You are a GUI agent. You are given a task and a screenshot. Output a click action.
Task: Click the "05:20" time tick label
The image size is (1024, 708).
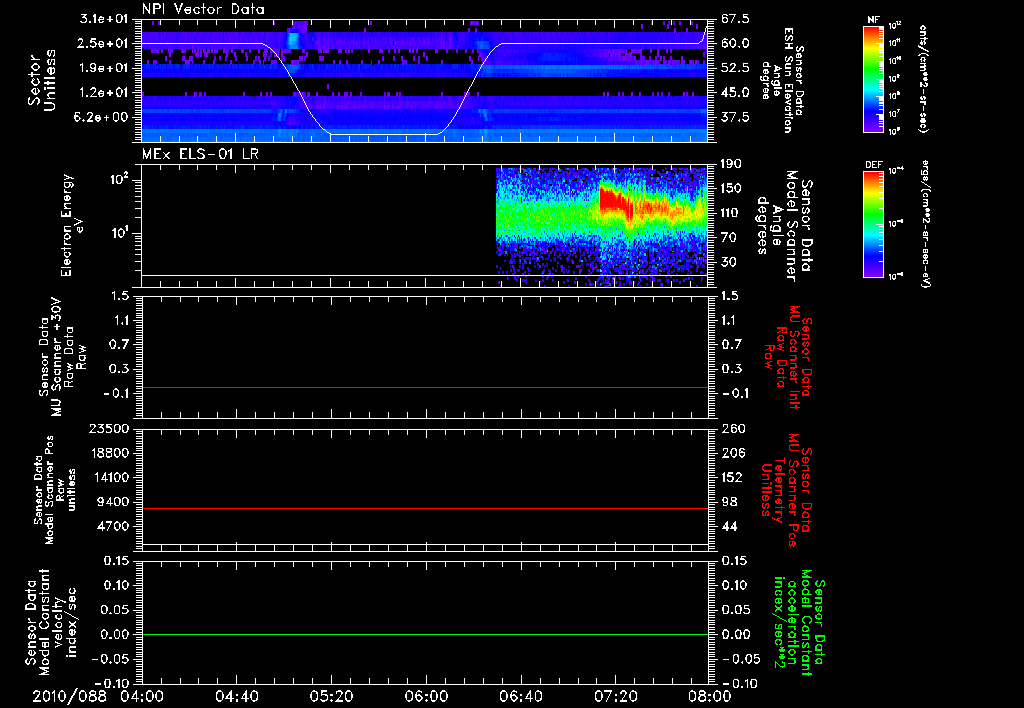(331, 696)
